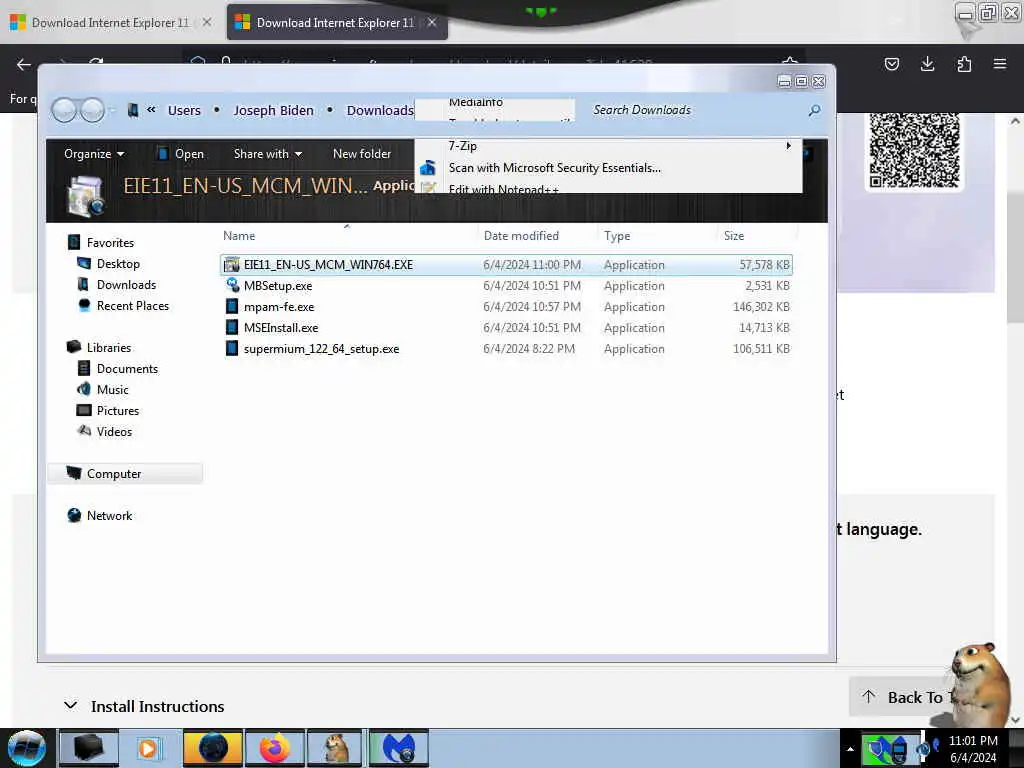Screen dimensions: 1024x768
Task: Click the MBSetup.exe file icon
Action: click(232, 285)
